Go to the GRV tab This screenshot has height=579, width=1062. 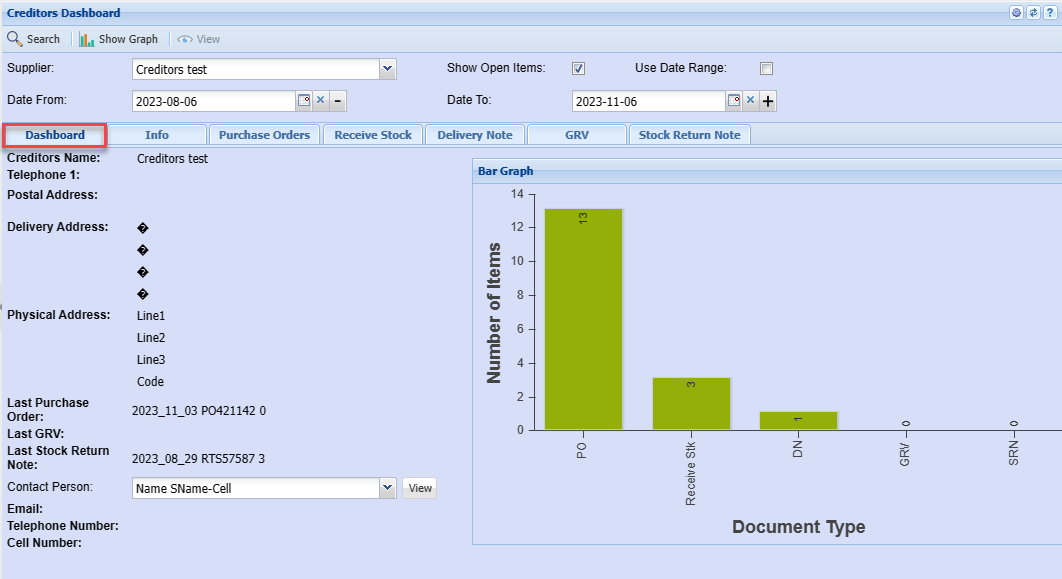click(x=576, y=135)
